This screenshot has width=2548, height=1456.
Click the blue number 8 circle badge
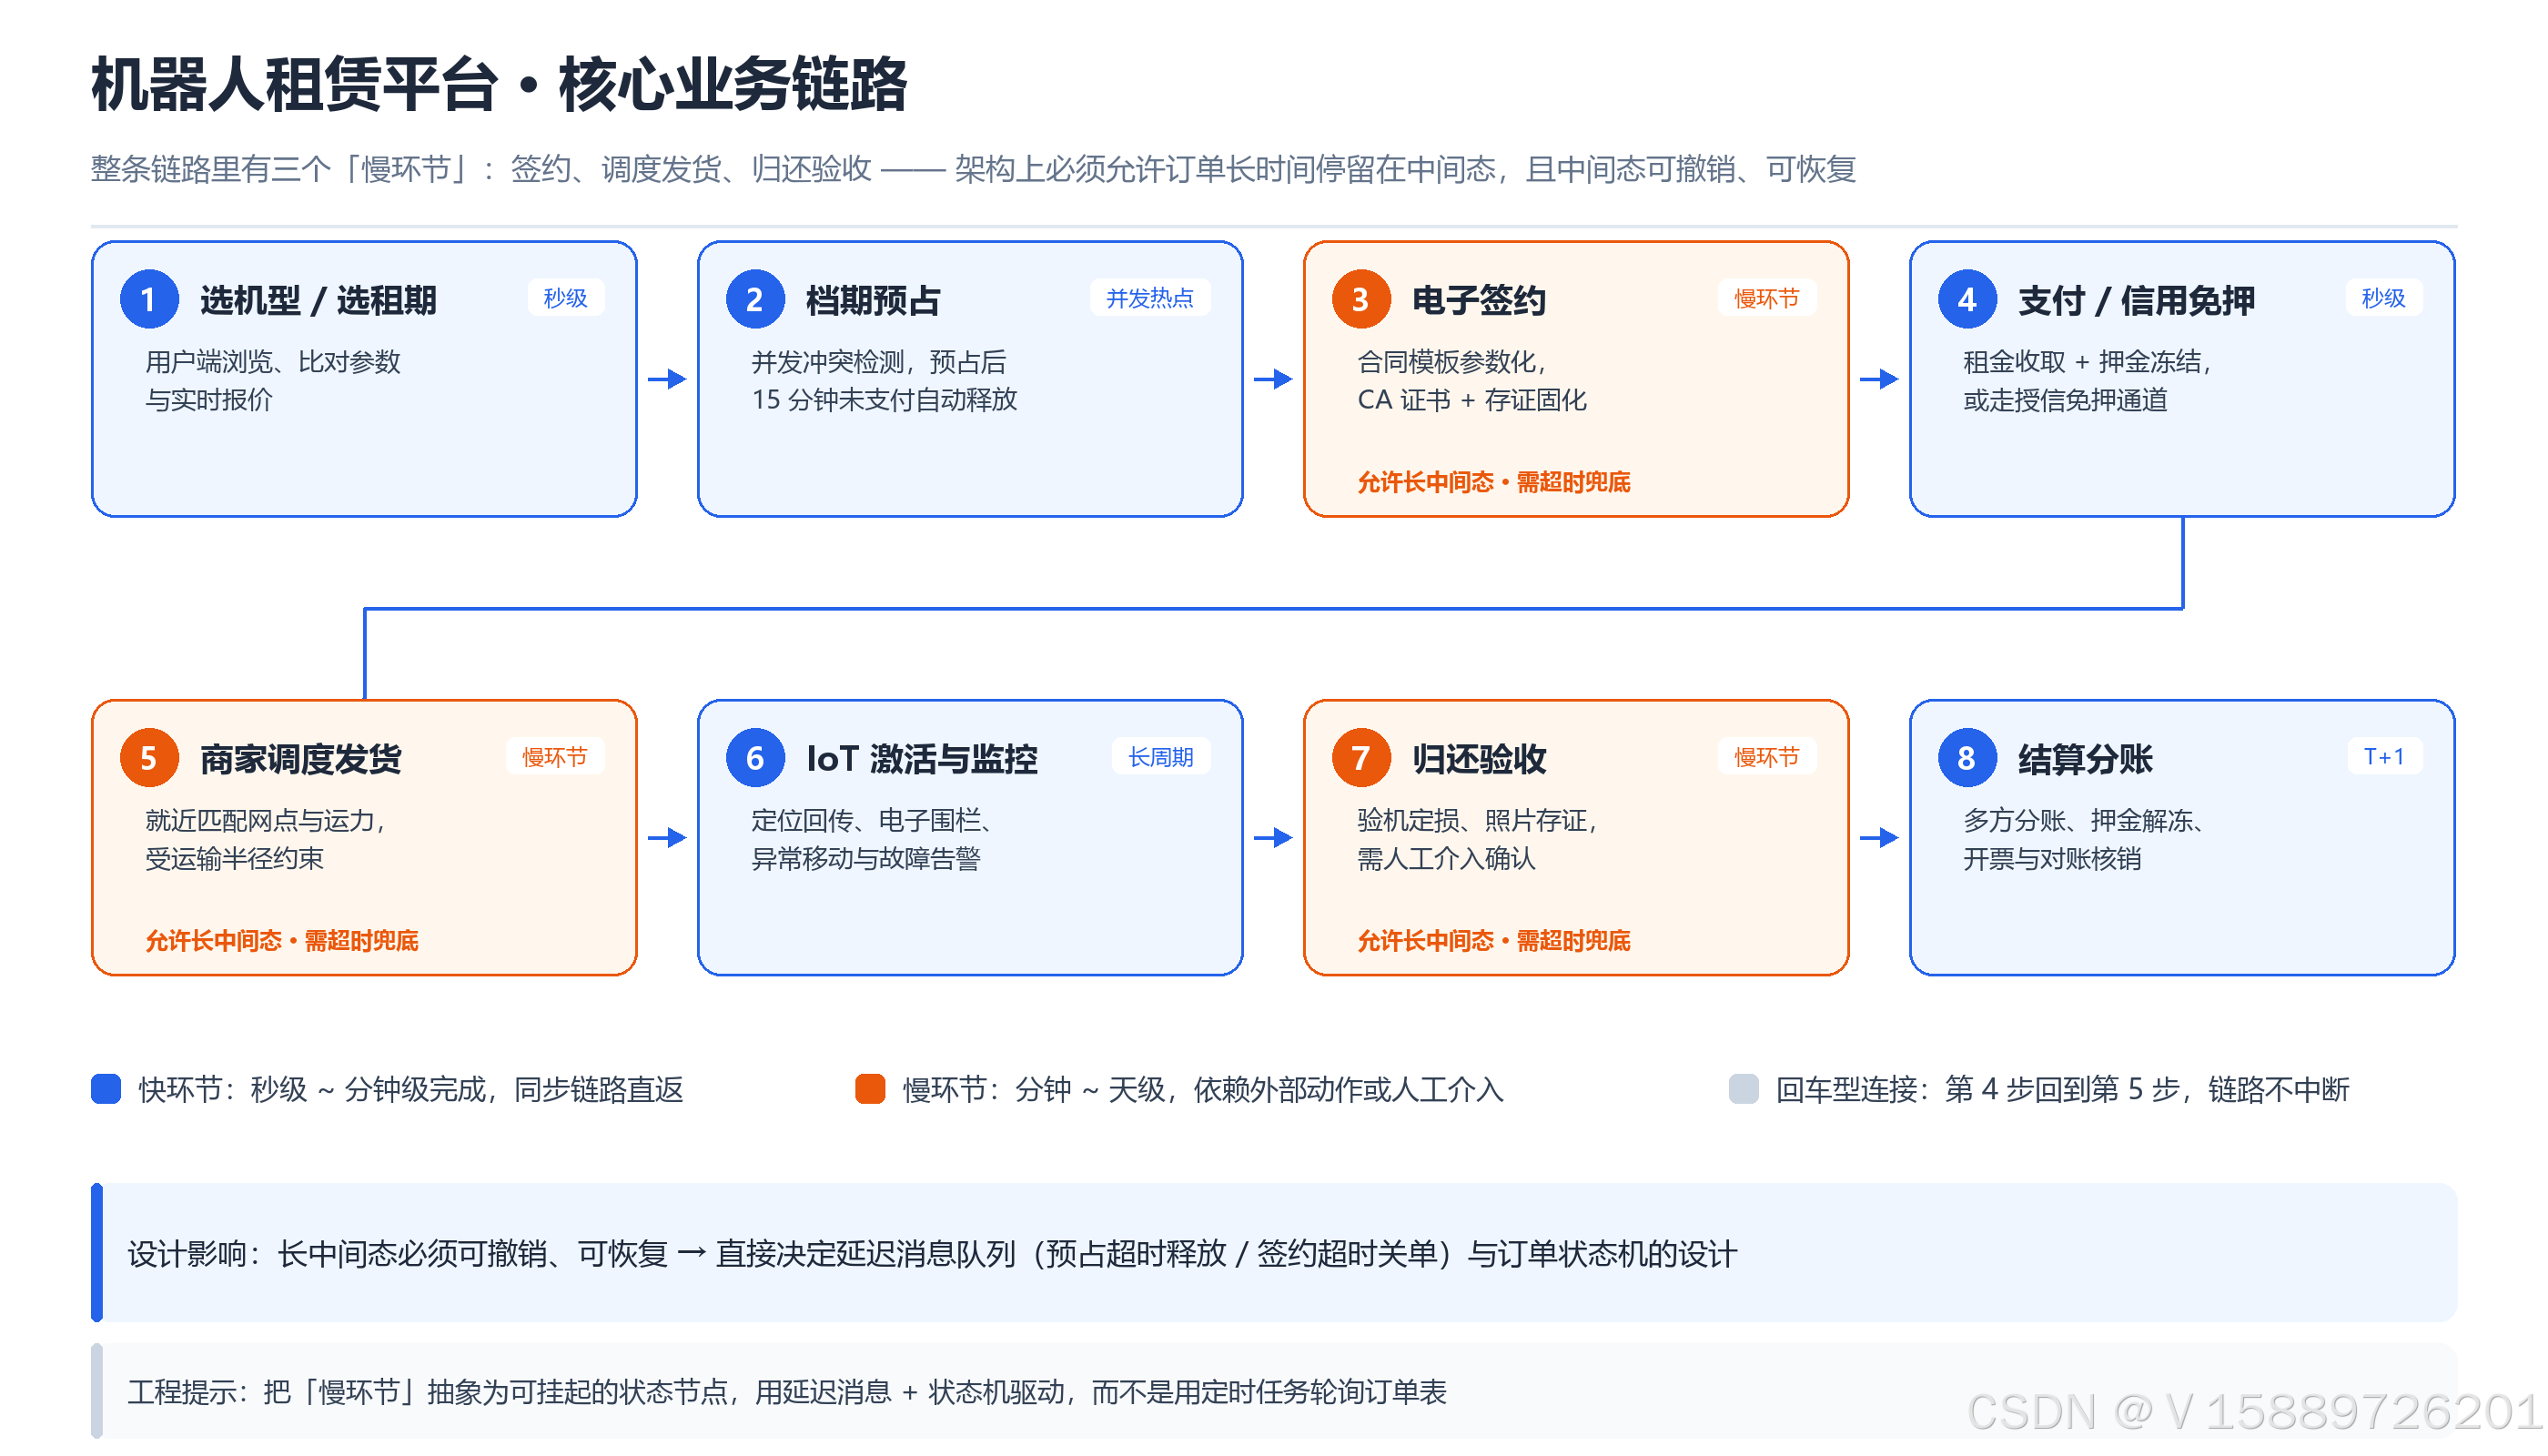pyautogui.click(x=1967, y=758)
